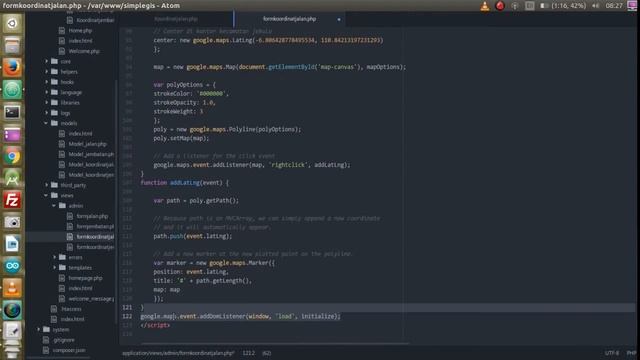Screen dimensions: 640x360
Task: Click the 'poly.setMap(map);' code line
Action: (181, 138)
